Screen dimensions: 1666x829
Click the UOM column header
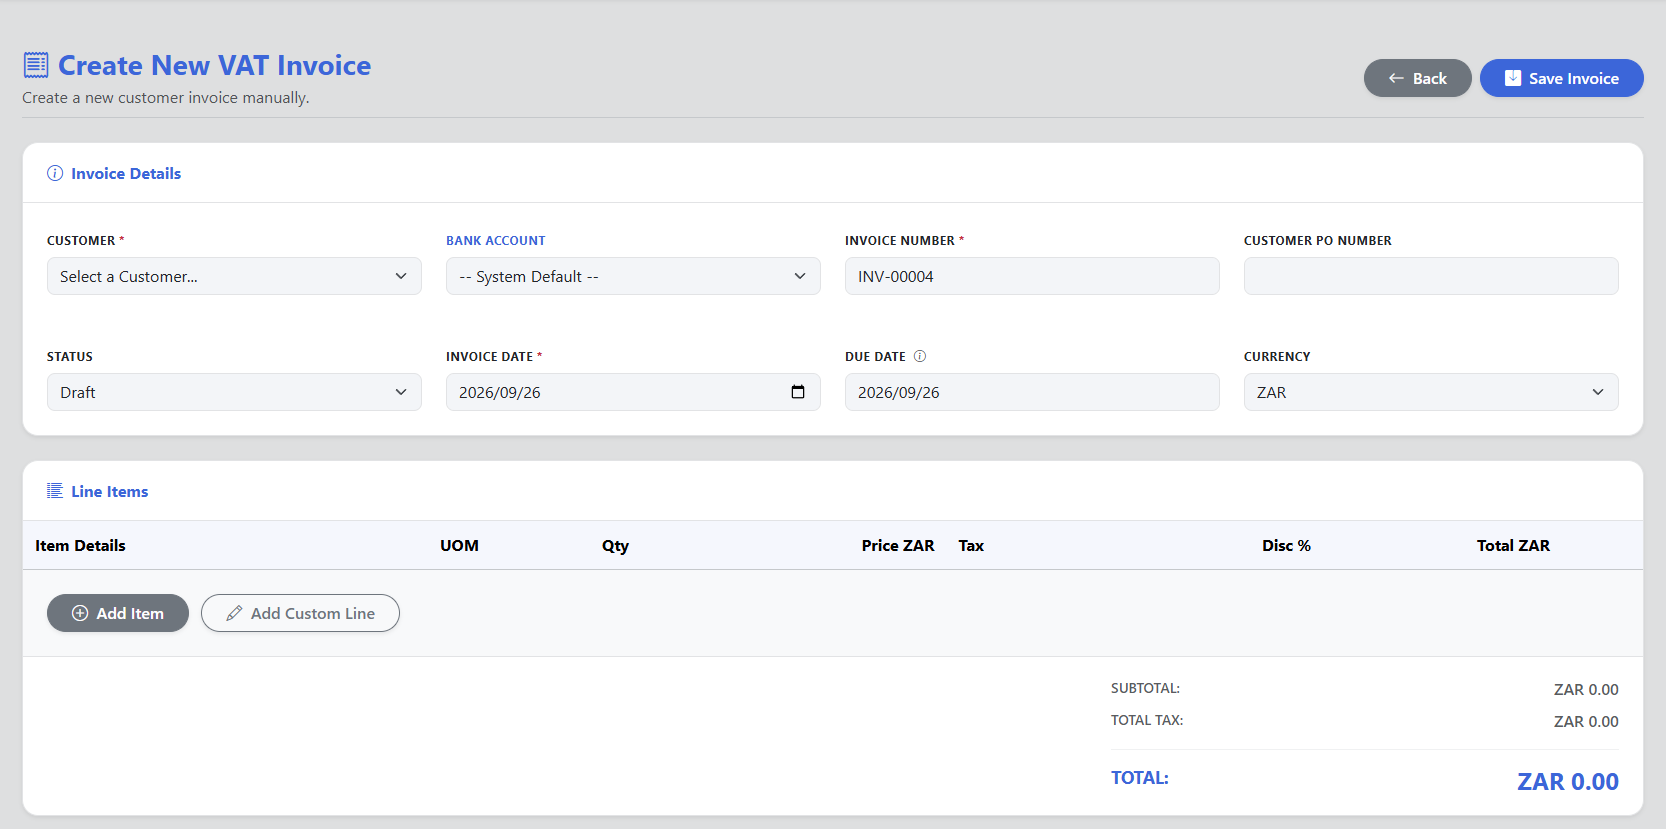(x=459, y=546)
